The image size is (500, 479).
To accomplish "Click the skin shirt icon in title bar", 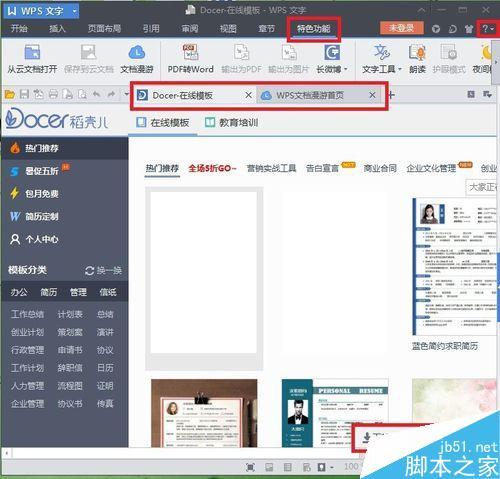I will click(x=469, y=29).
